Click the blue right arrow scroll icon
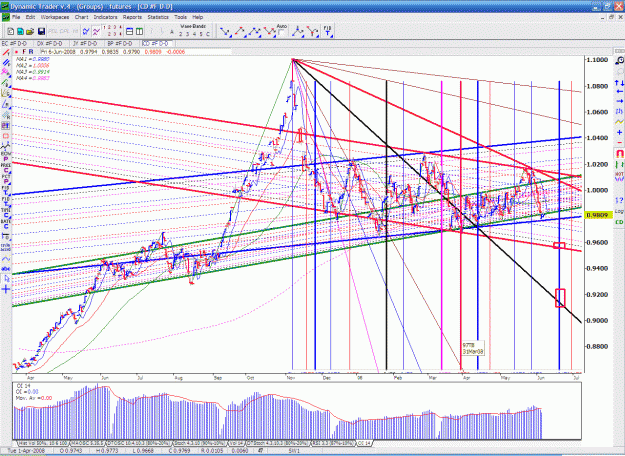 (x=619, y=101)
